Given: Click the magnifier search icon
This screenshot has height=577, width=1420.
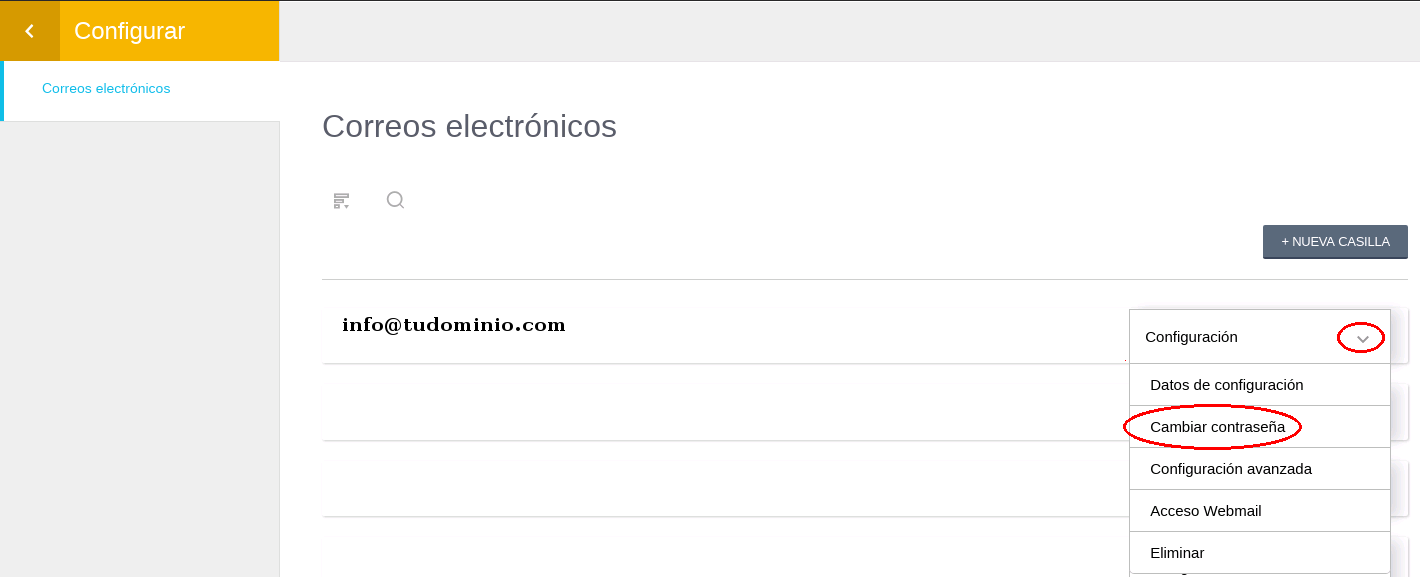Looking at the screenshot, I should (x=395, y=200).
